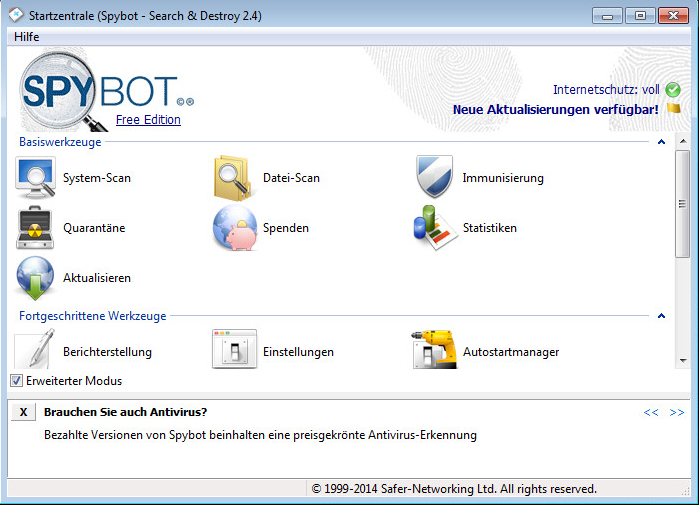699x505 pixels.
Task: Click the Aktualisieren label
Action: (97, 278)
